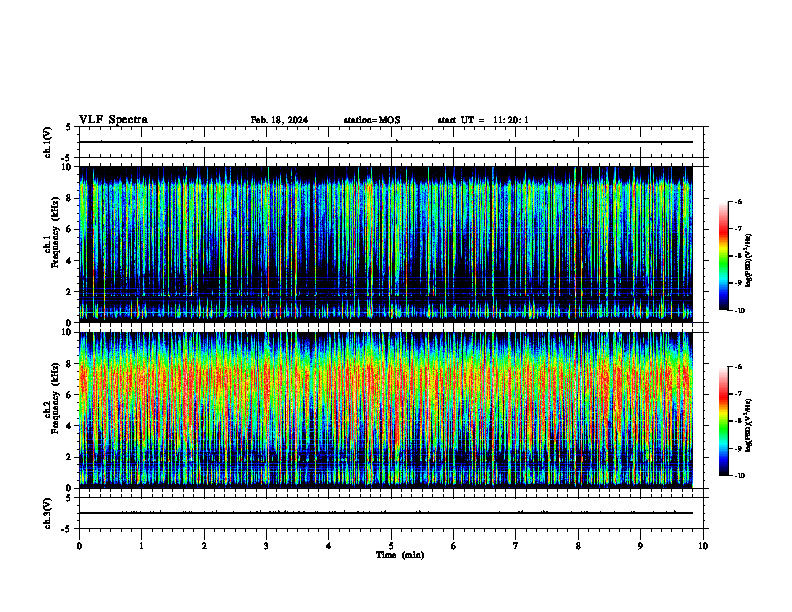Image resolution: width=792 pixels, height=612 pixels.
Task: Click the ch.1 spectrogram panel
Action: point(385,244)
